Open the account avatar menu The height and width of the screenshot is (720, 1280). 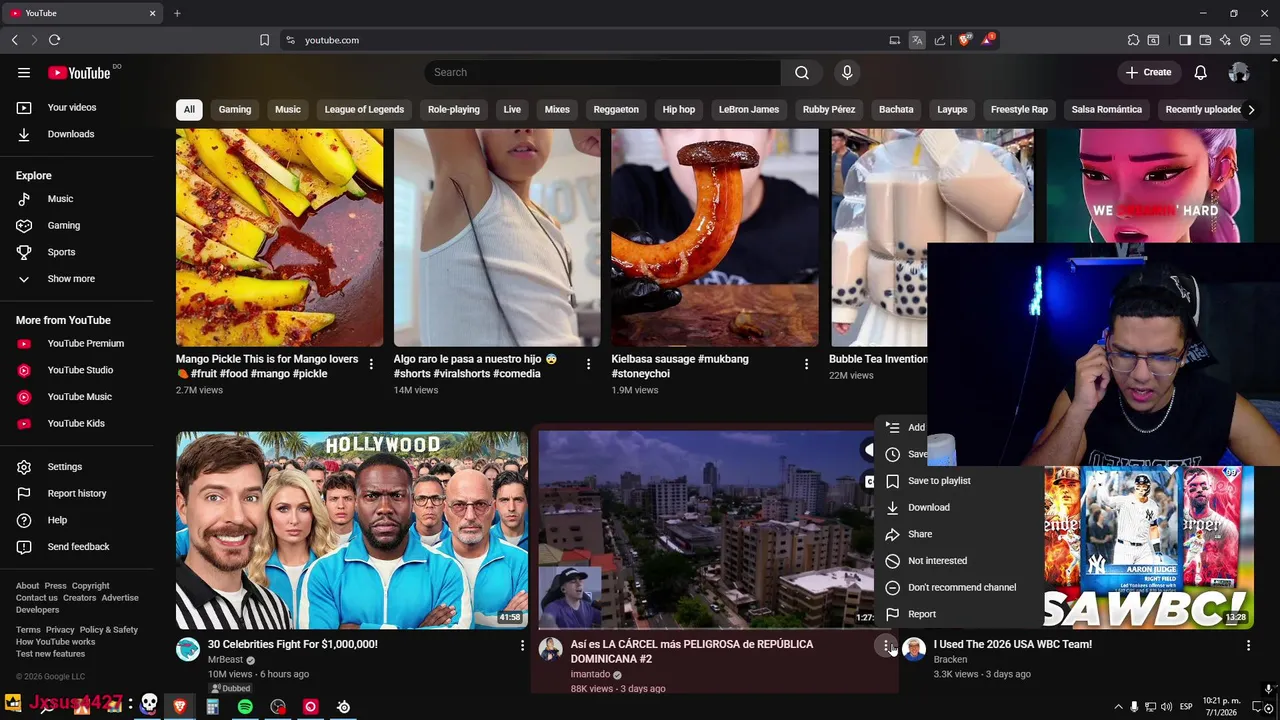(x=1239, y=72)
